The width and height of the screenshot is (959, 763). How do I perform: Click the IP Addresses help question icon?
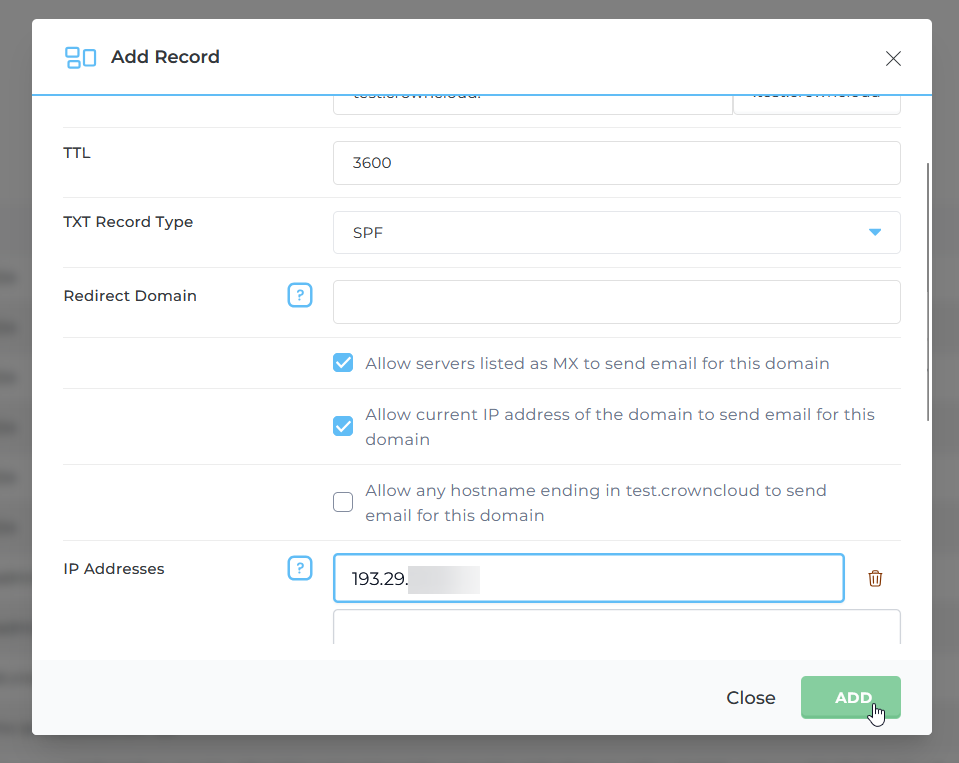point(300,568)
